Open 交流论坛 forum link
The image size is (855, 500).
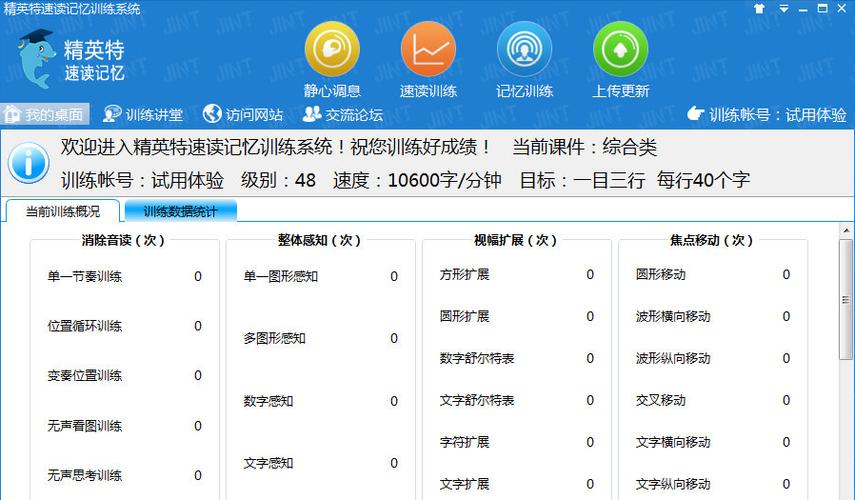coord(343,115)
